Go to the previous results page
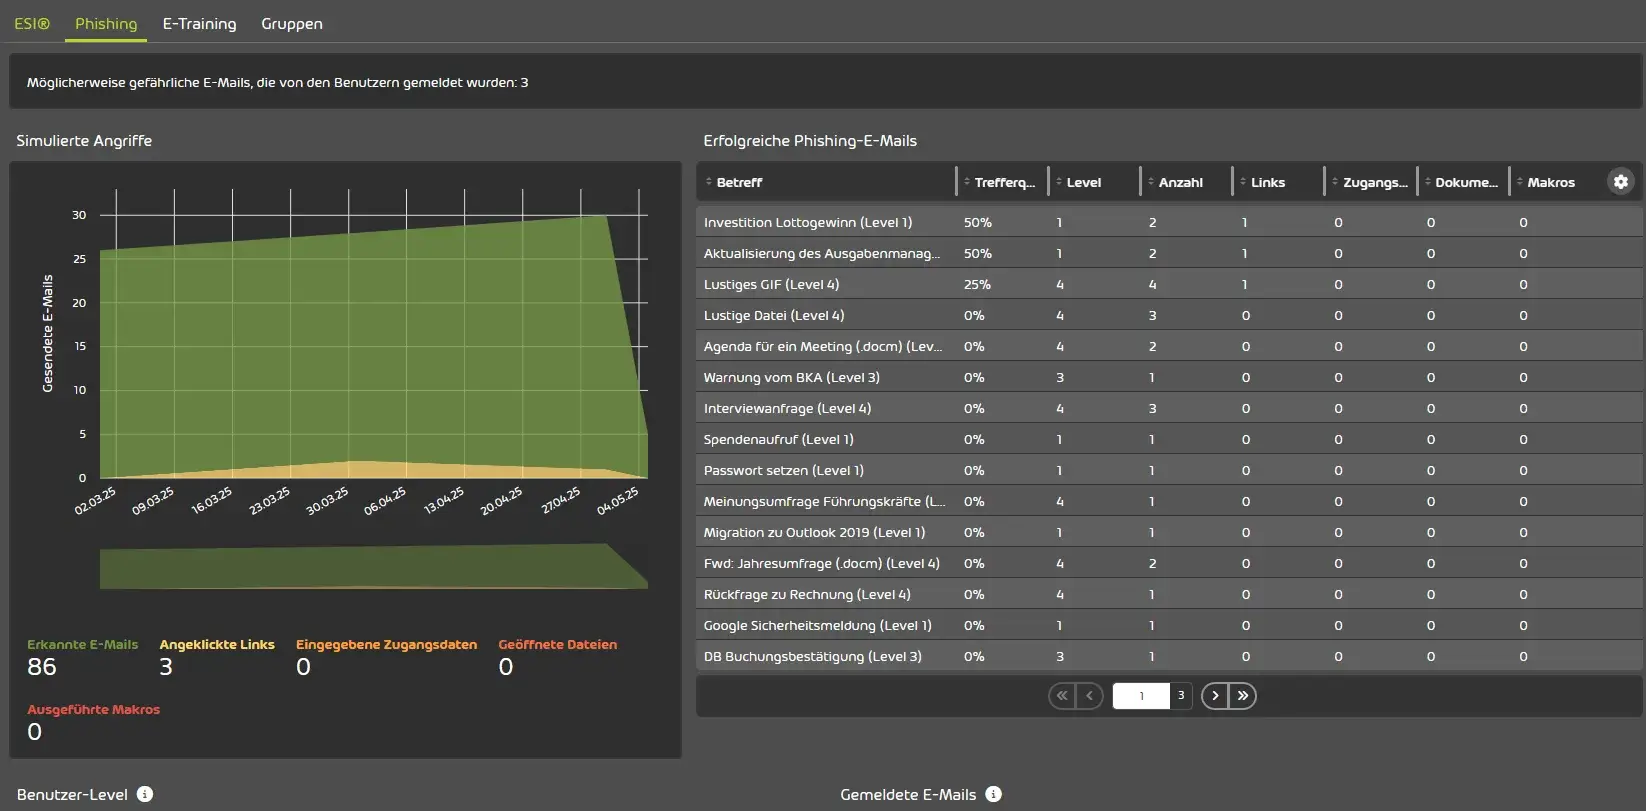This screenshot has width=1646, height=811. tap(1089, 696)
